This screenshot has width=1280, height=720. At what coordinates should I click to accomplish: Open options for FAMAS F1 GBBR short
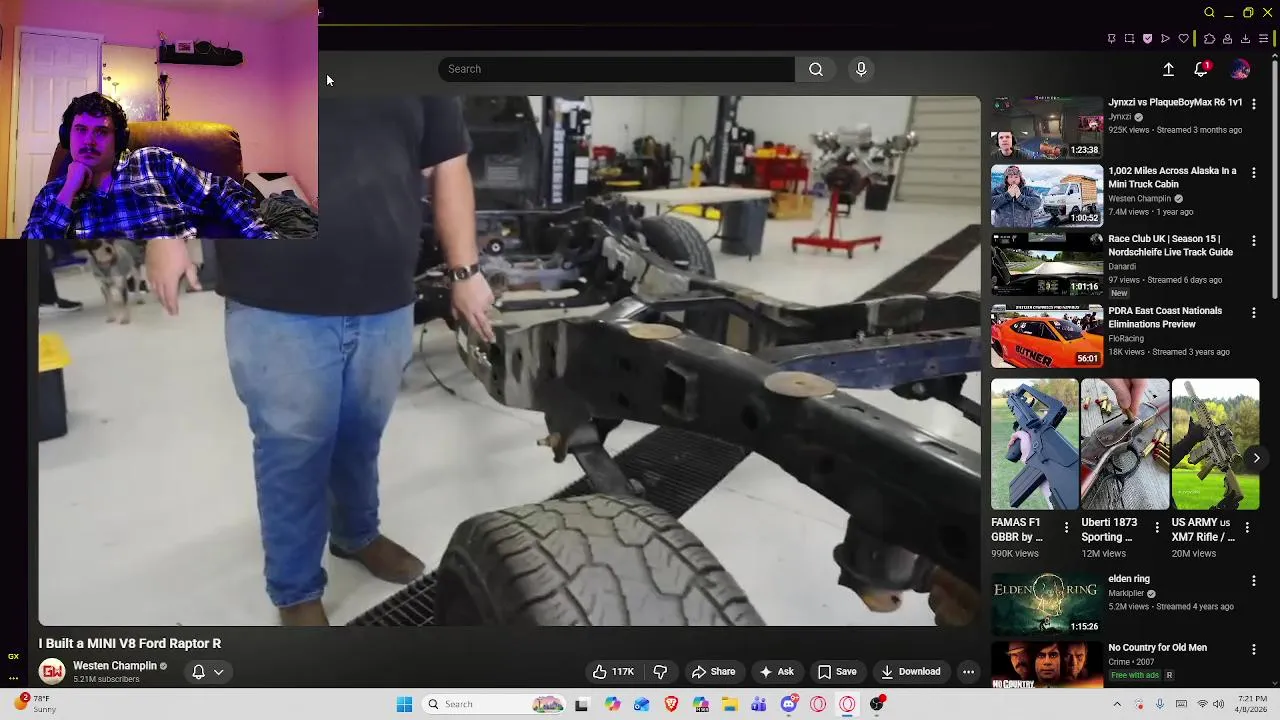(1066, 527)
